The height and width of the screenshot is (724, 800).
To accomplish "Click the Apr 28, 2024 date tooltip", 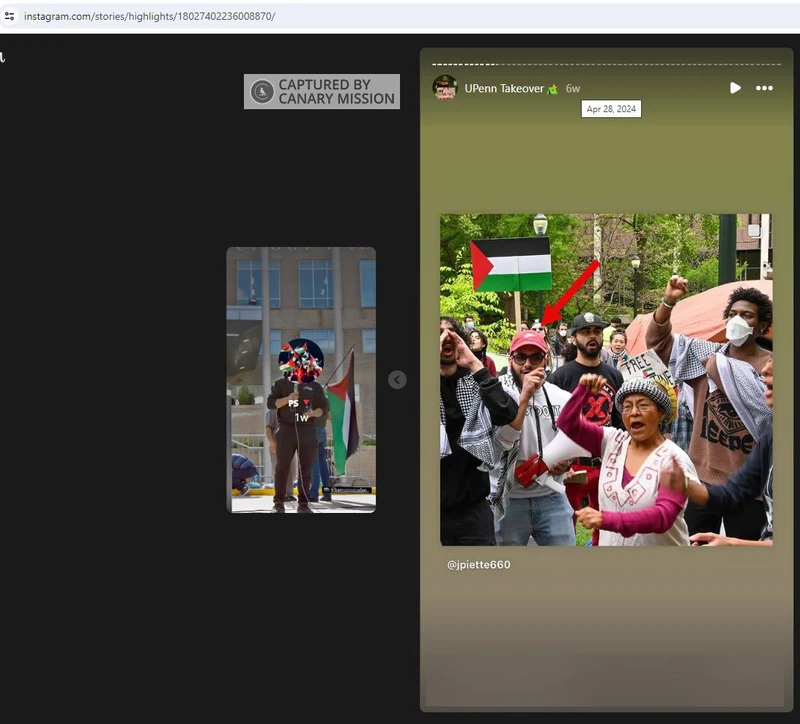I will coord(611,109).
